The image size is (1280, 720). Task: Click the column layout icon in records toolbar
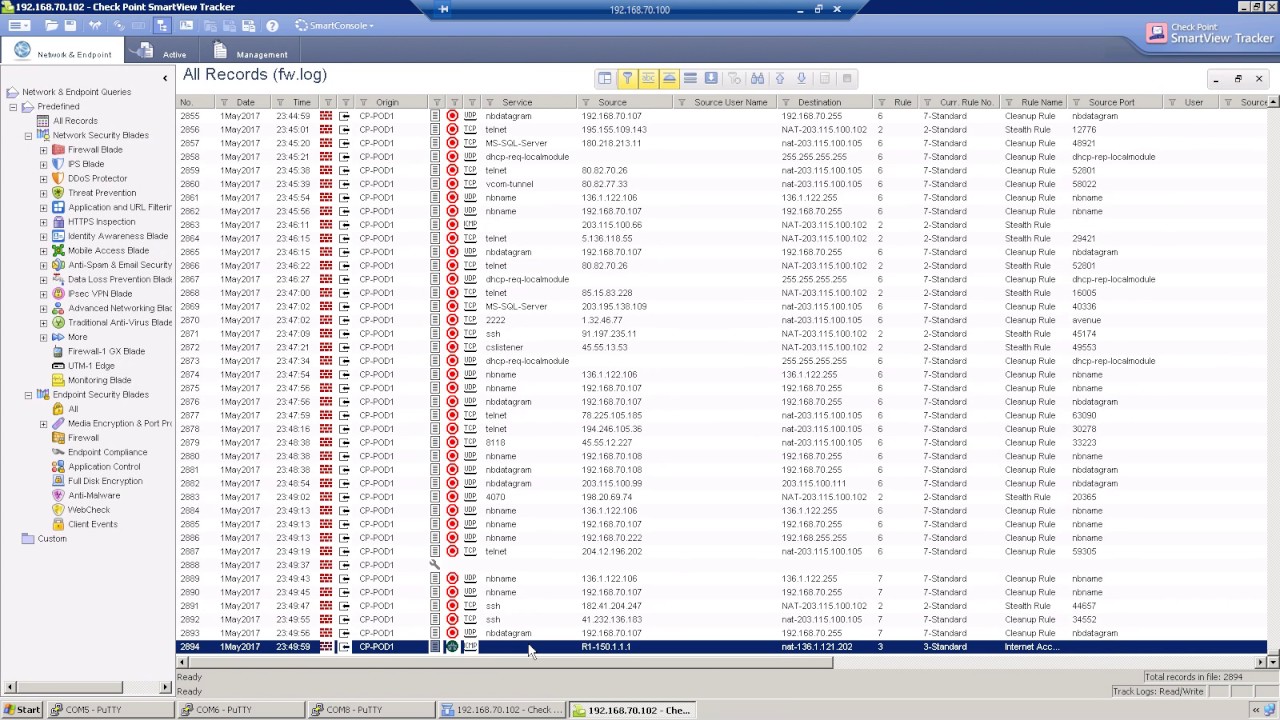(x=605, y=78)
